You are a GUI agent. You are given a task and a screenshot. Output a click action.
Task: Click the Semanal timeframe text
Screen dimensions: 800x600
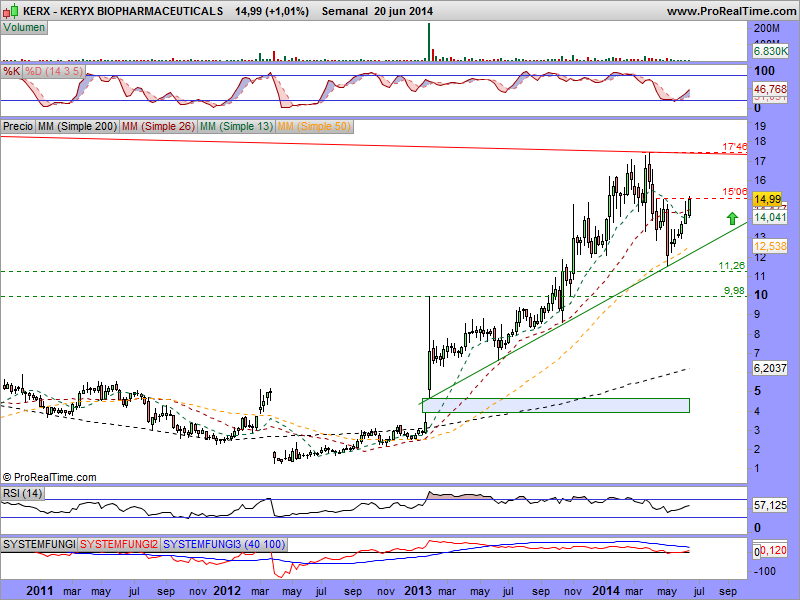[344, 11]
